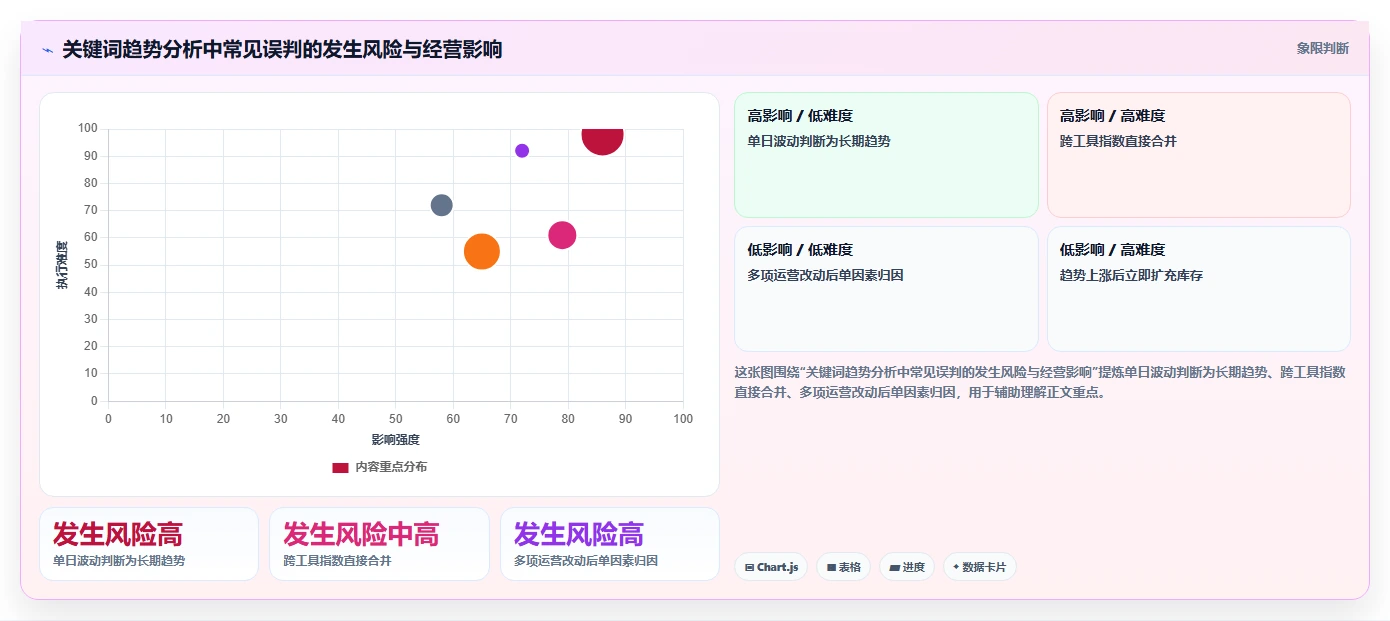Click the red 发生风险高 data card
1390x621 pixels.
pyautogui.click(x=149, y=544)
